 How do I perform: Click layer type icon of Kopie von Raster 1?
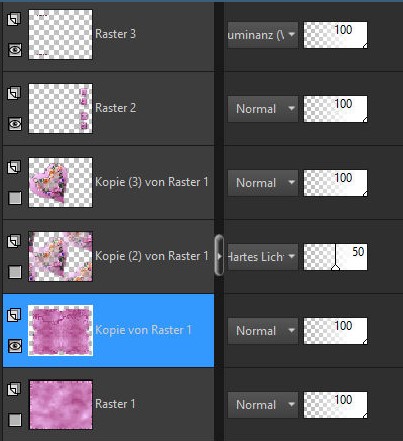click(14, 315)
